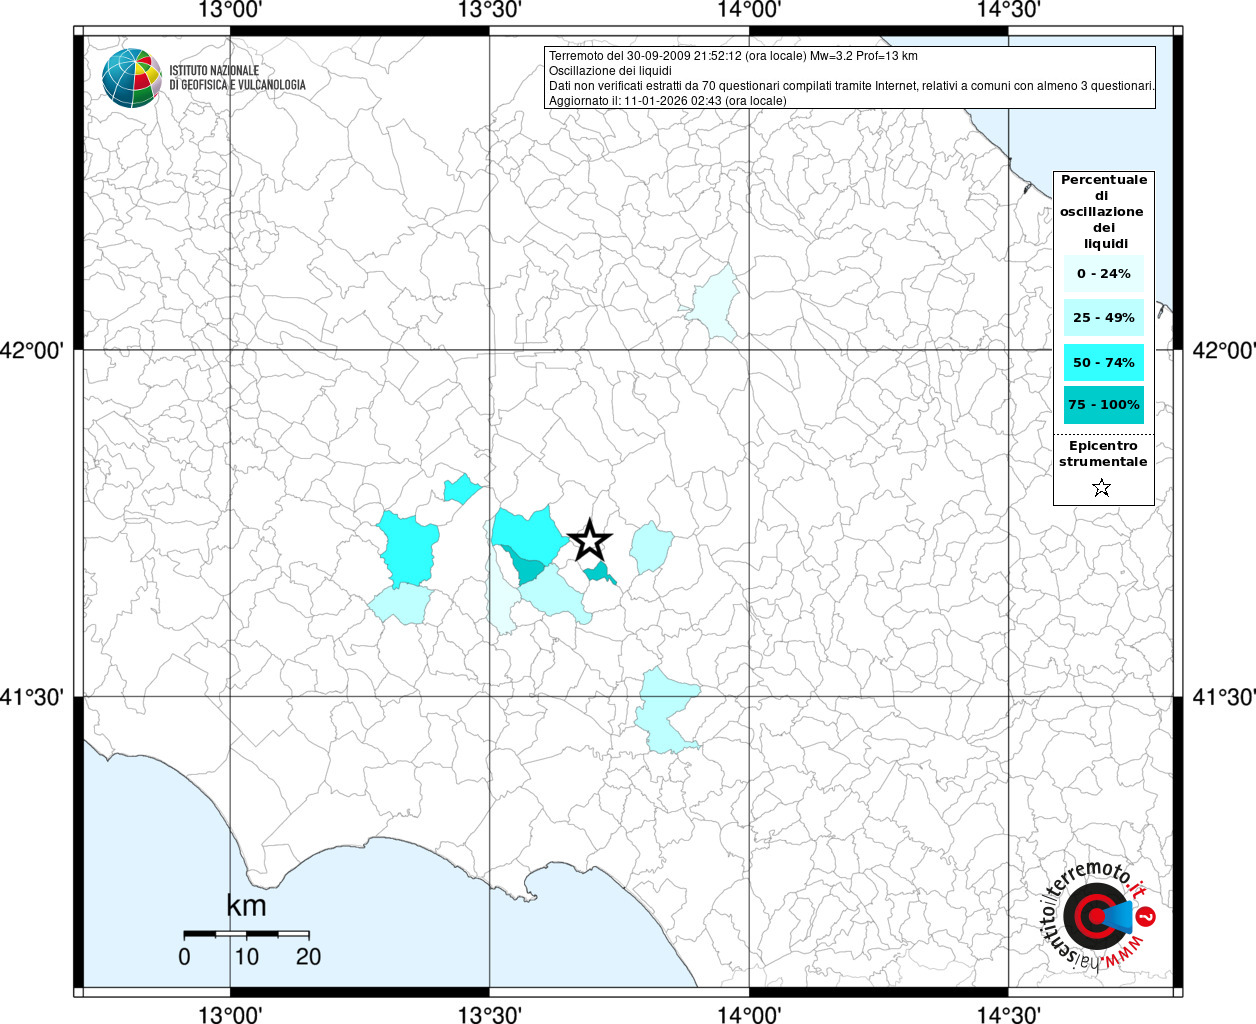The width and height of the screenshot is (1256, 1024).
Task: Click the bottom 14°30' longitude label
Action: (1009, 1014)
